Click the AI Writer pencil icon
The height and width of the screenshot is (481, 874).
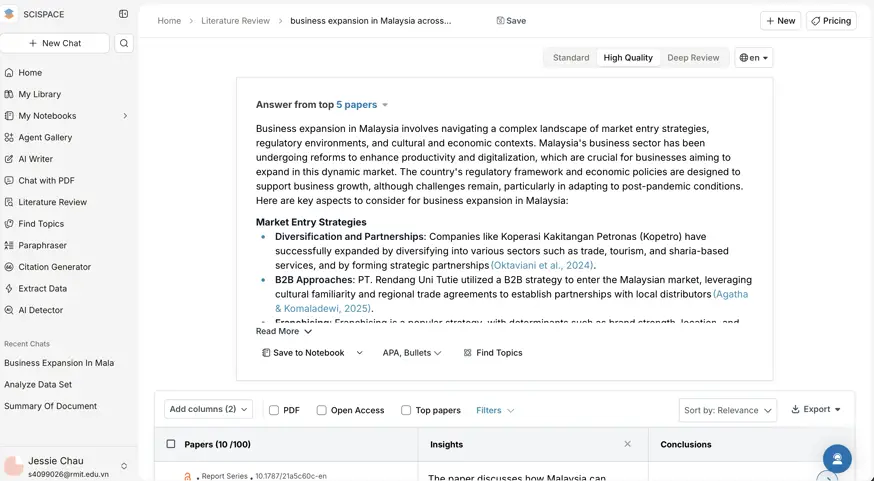pyautogui.click(x=9, y=159)
